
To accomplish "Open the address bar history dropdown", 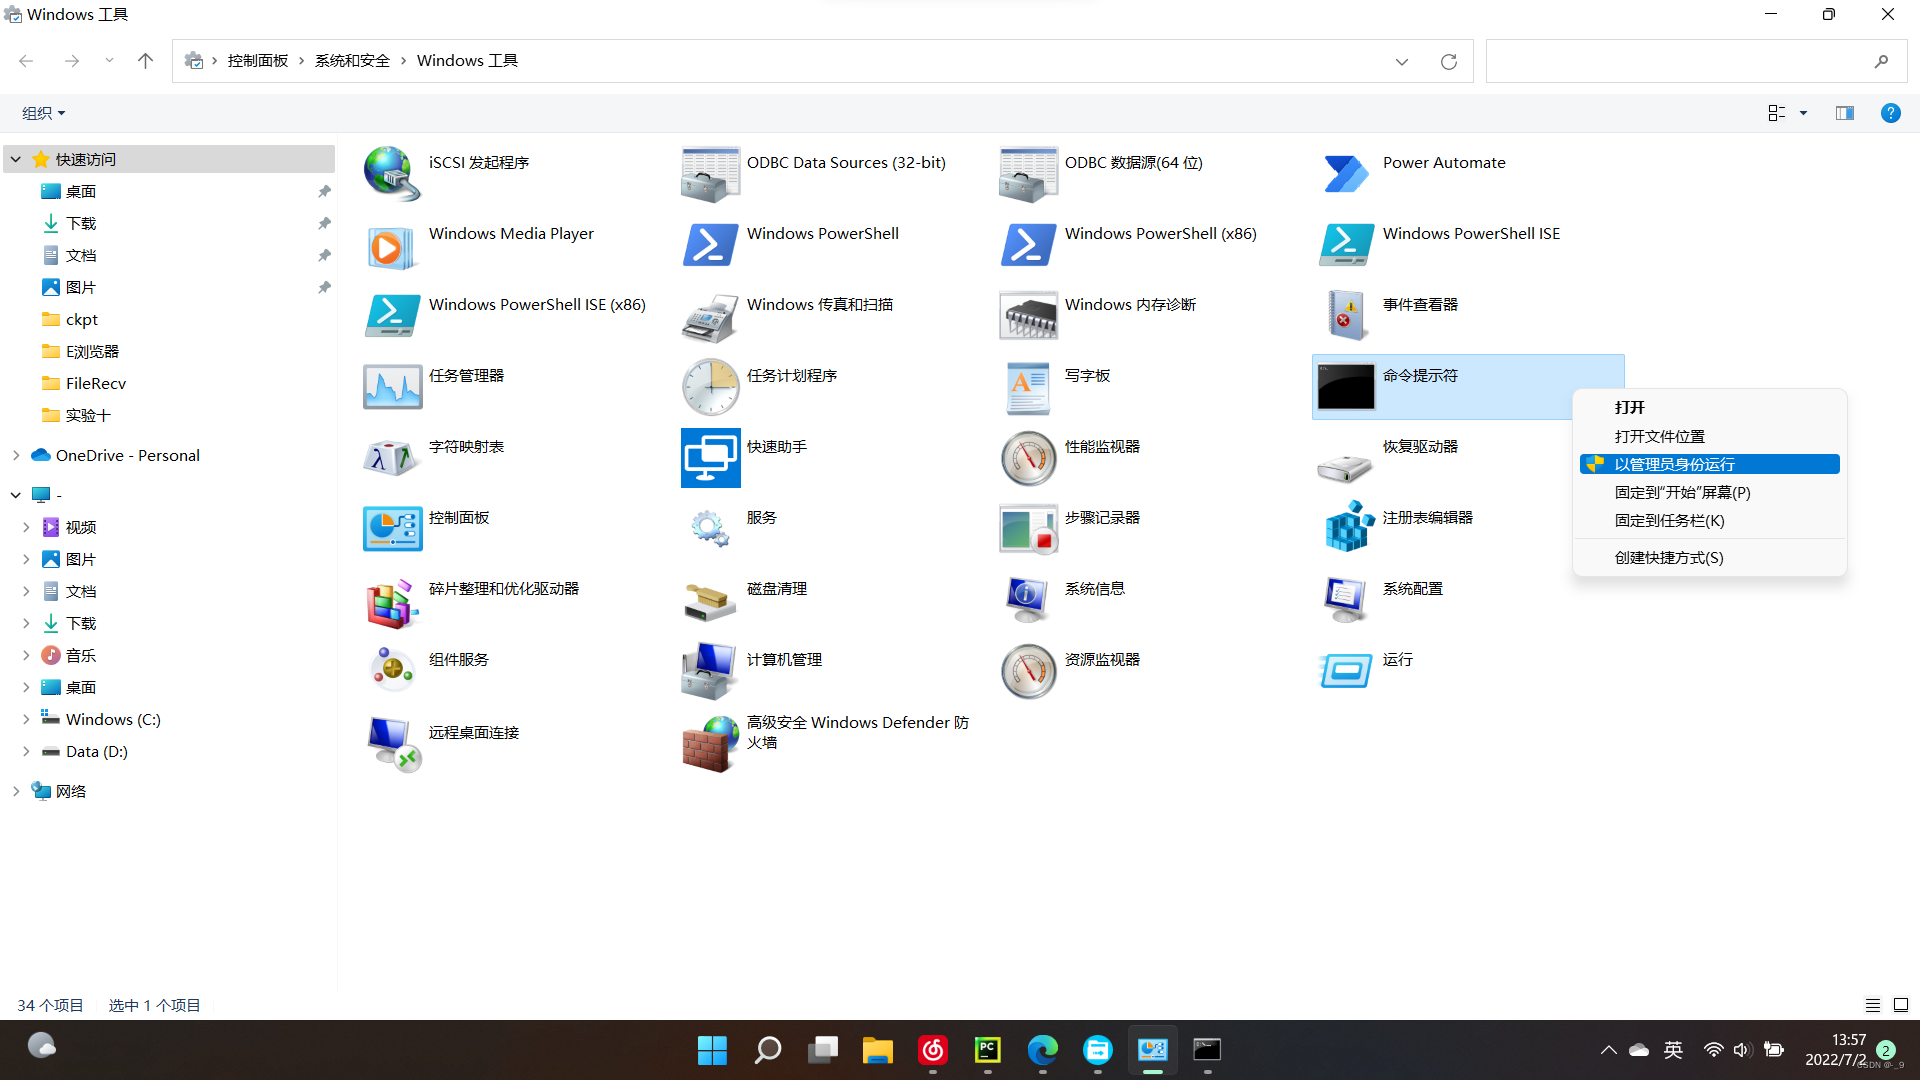I will (1402, 61).
